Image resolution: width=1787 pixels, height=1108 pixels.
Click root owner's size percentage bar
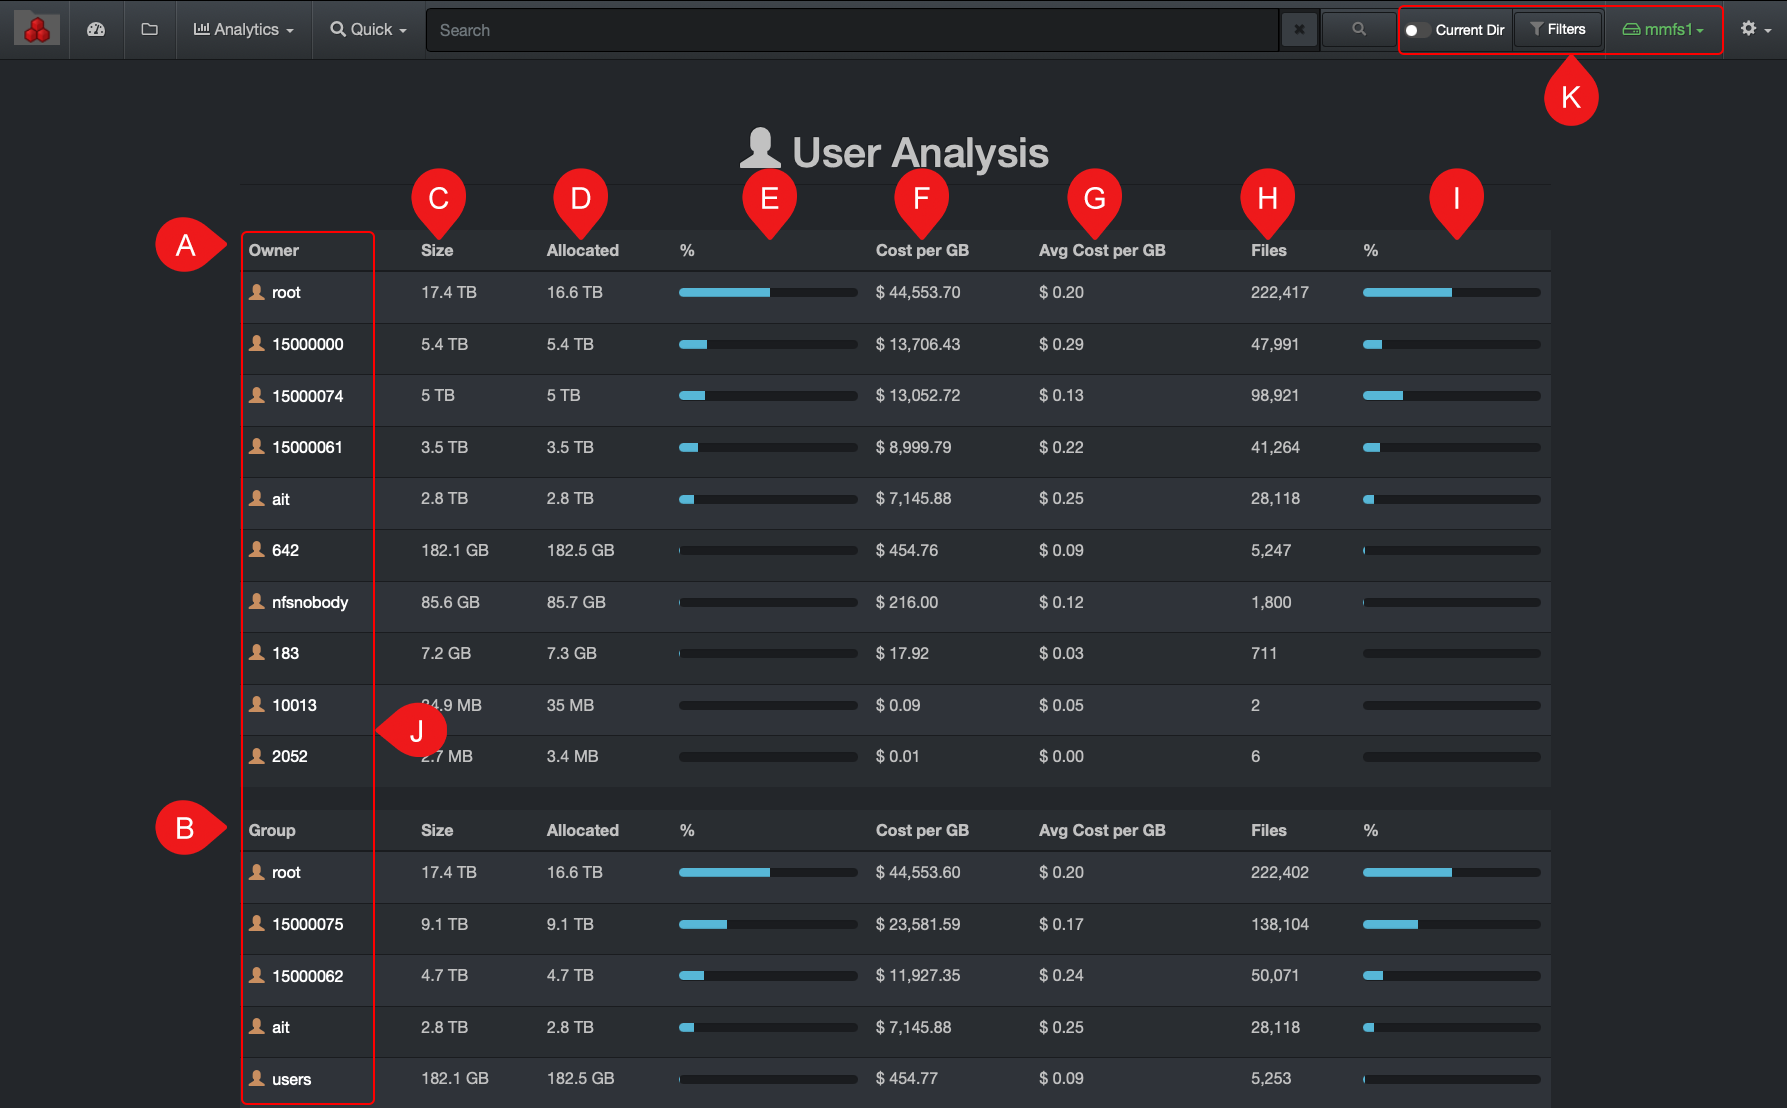click(767, 293)
